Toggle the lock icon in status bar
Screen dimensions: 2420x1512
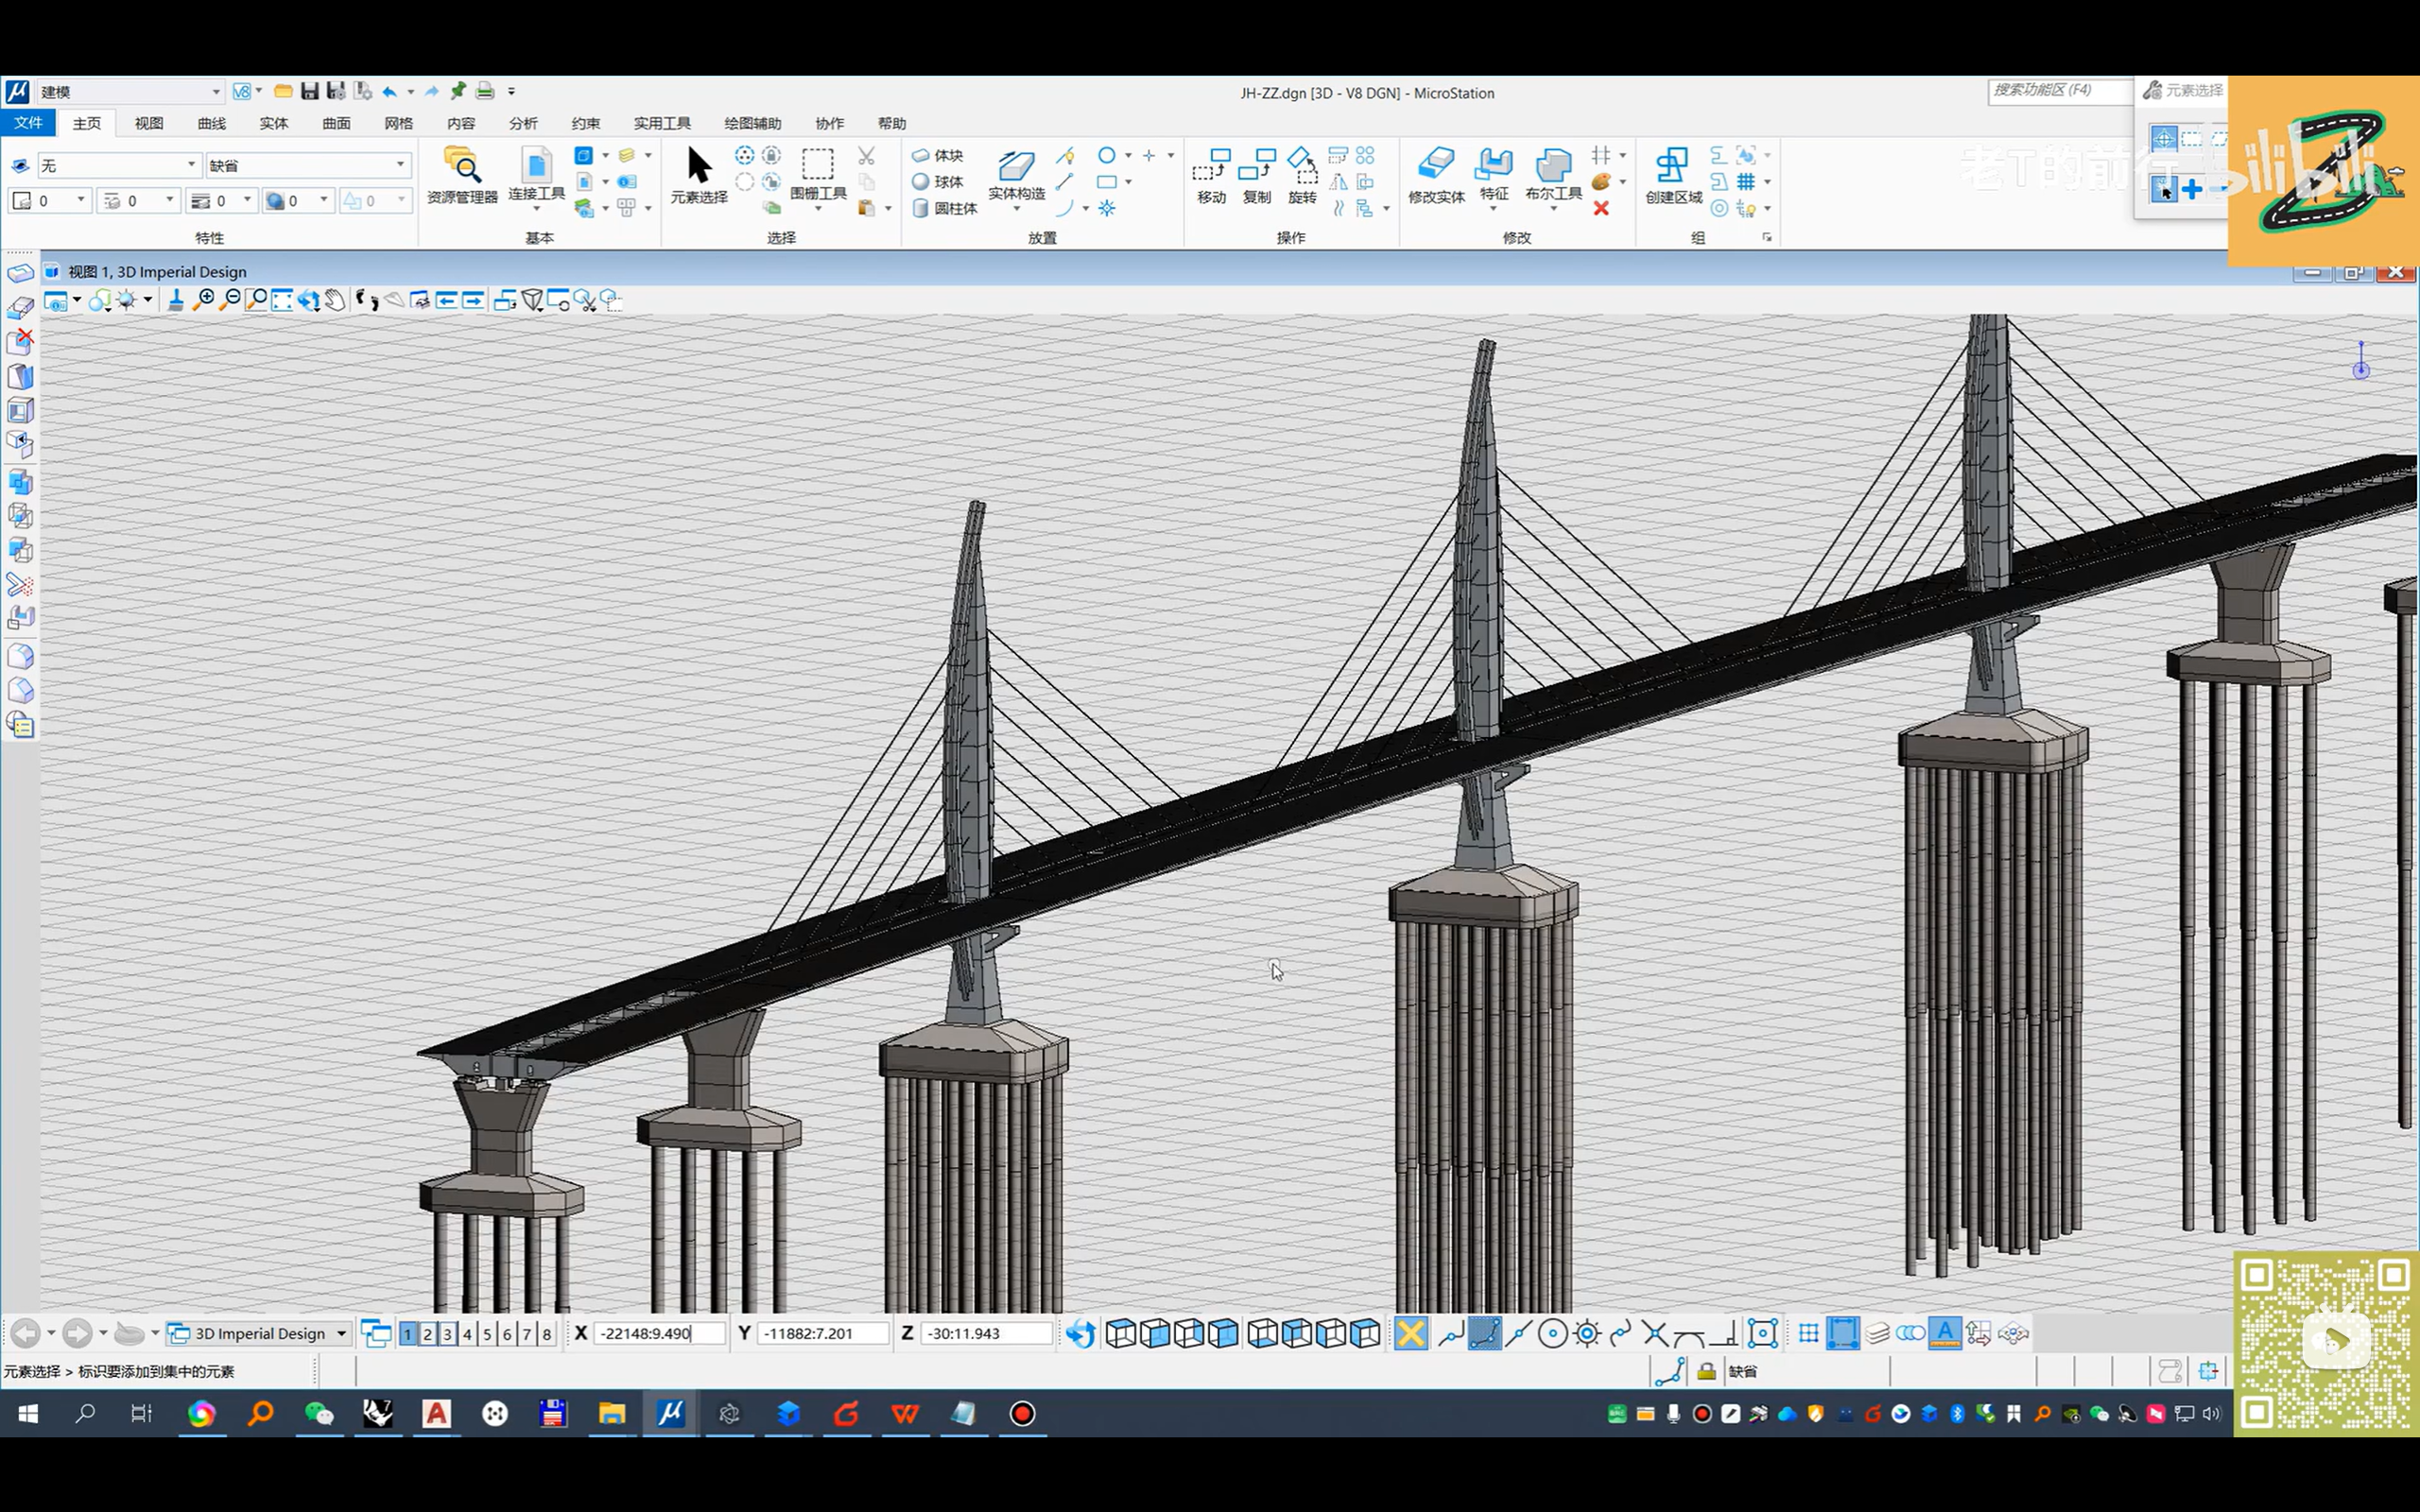1706,1371
